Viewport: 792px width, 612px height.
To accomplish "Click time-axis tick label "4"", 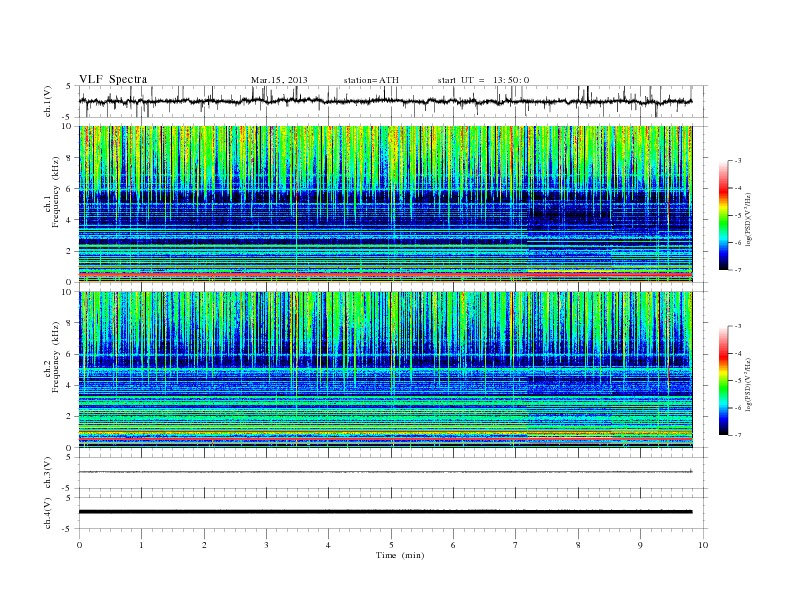I will click(328, 545).
